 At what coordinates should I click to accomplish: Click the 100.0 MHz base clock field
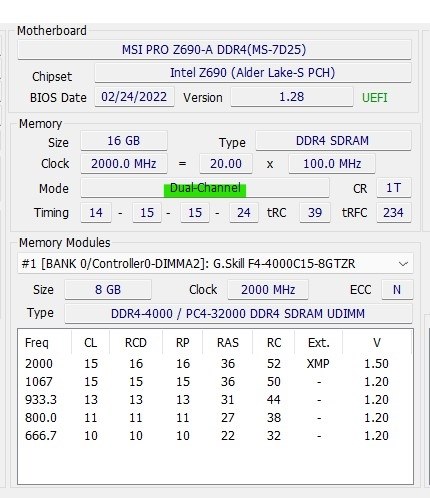(332, 164)
